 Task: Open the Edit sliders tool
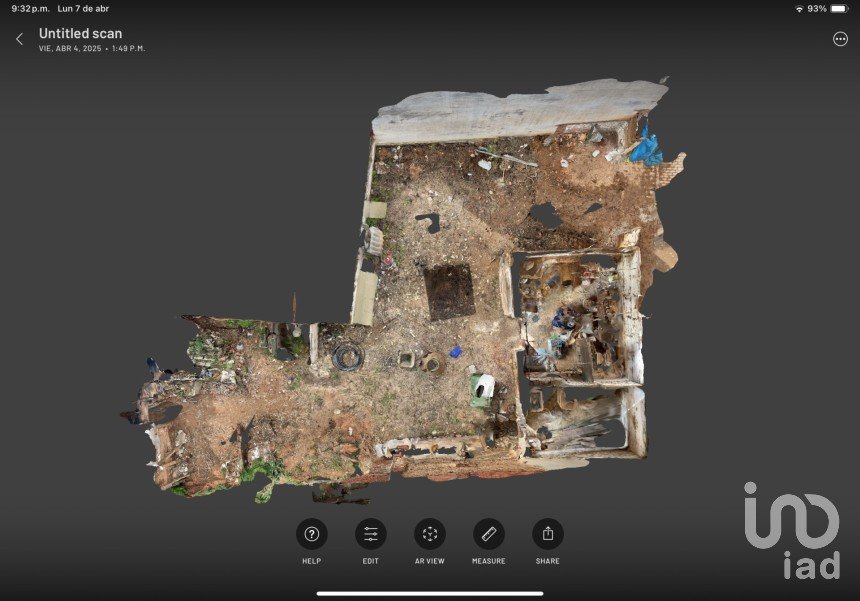[371, 534]
